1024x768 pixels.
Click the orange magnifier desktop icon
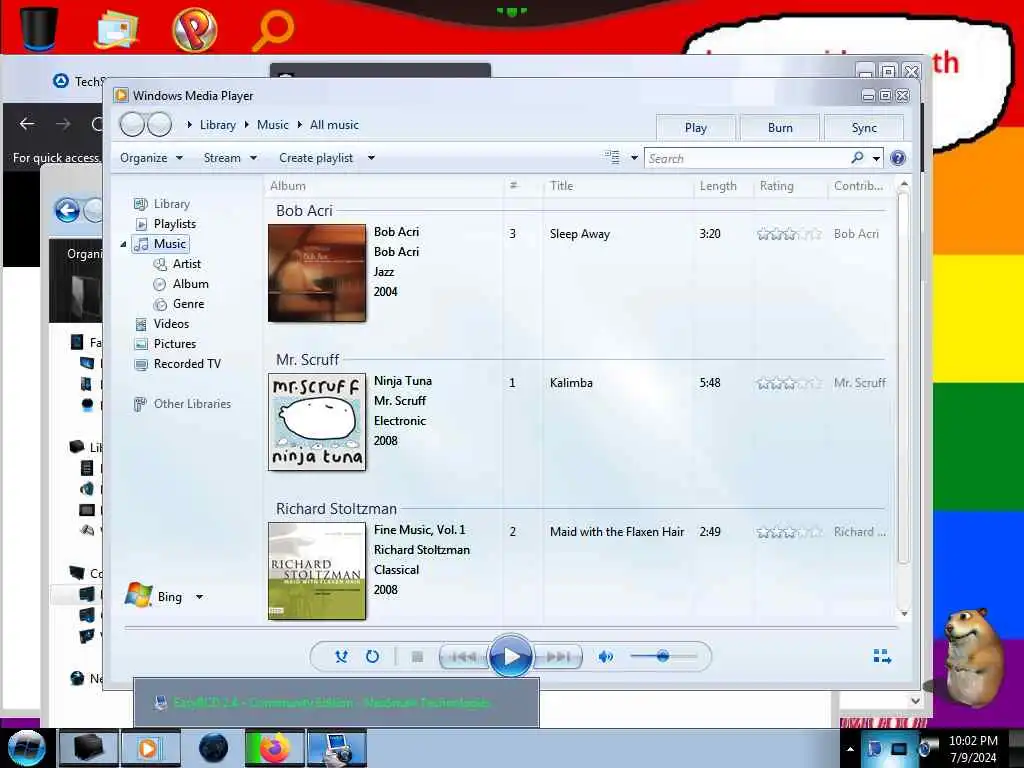pyautogui.click(x=272, y=30)
